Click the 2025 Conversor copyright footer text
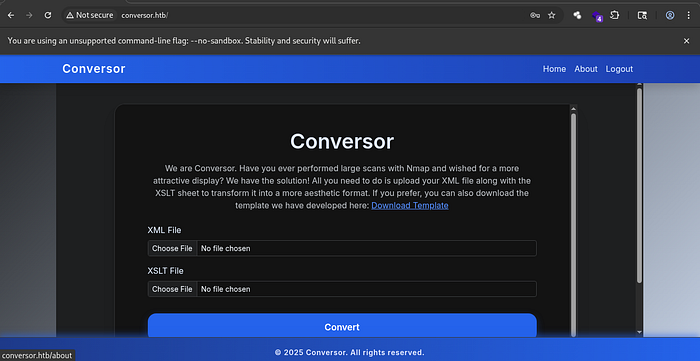700x361 pixels. pos(350,353)
